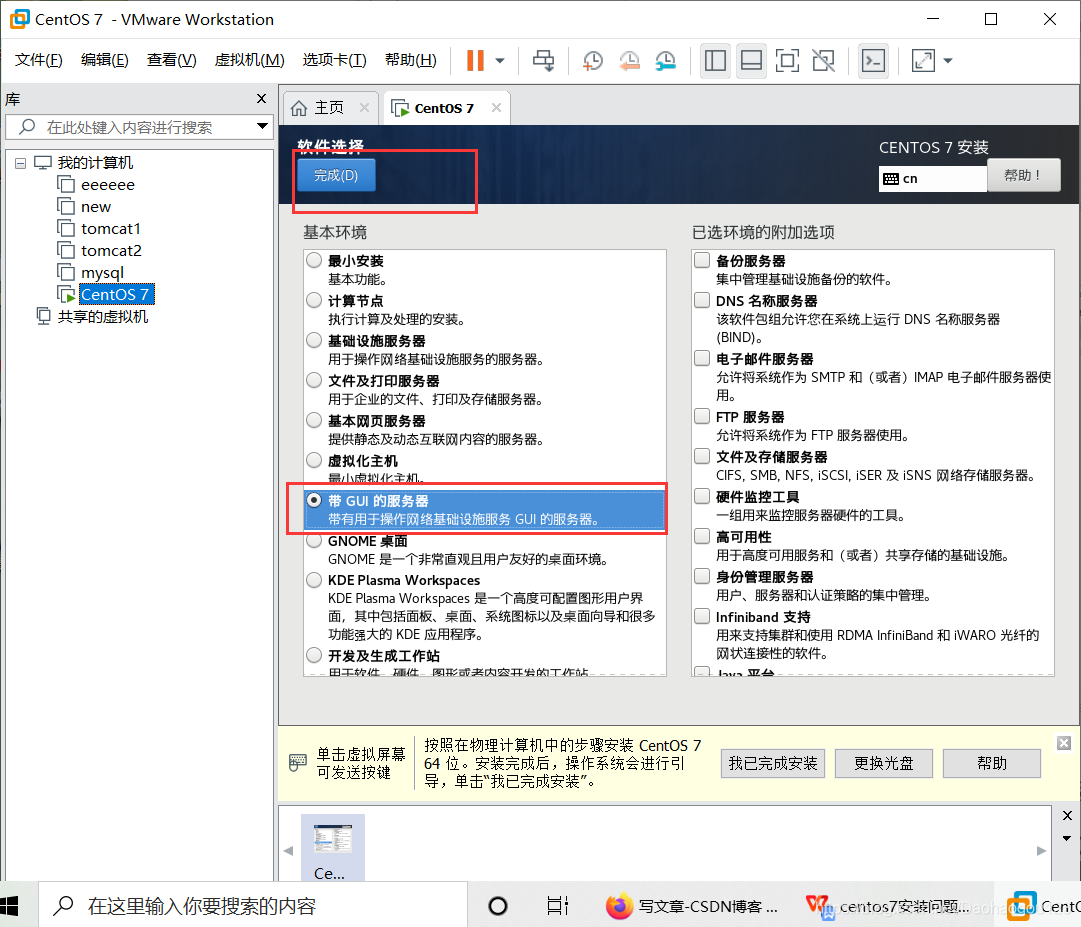Select the new virtual machine

point(96,207)
